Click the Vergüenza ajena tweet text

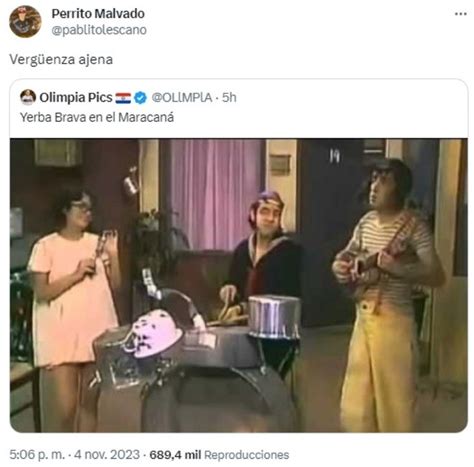click(61, 60)
